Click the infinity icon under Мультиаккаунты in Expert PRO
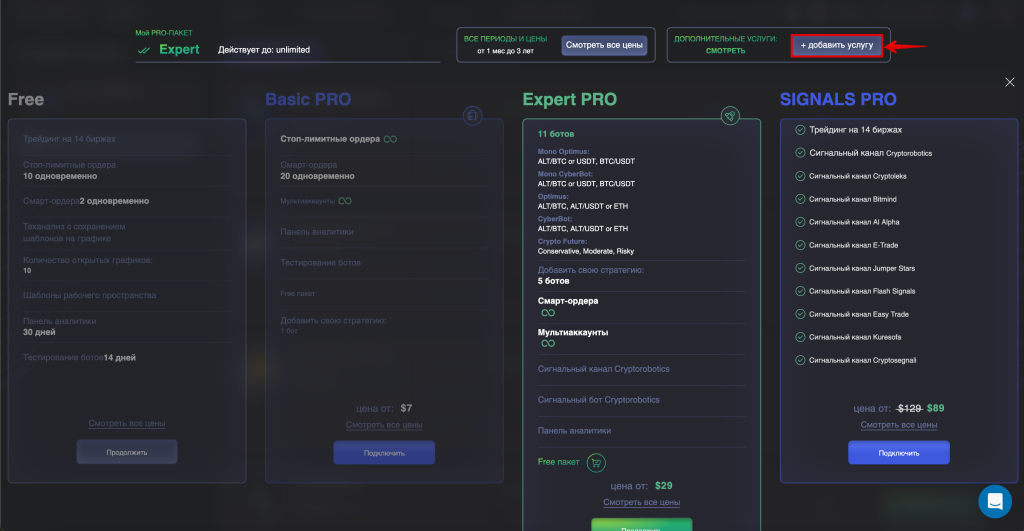Screen dimensions: 1024x531 point(548,344)
